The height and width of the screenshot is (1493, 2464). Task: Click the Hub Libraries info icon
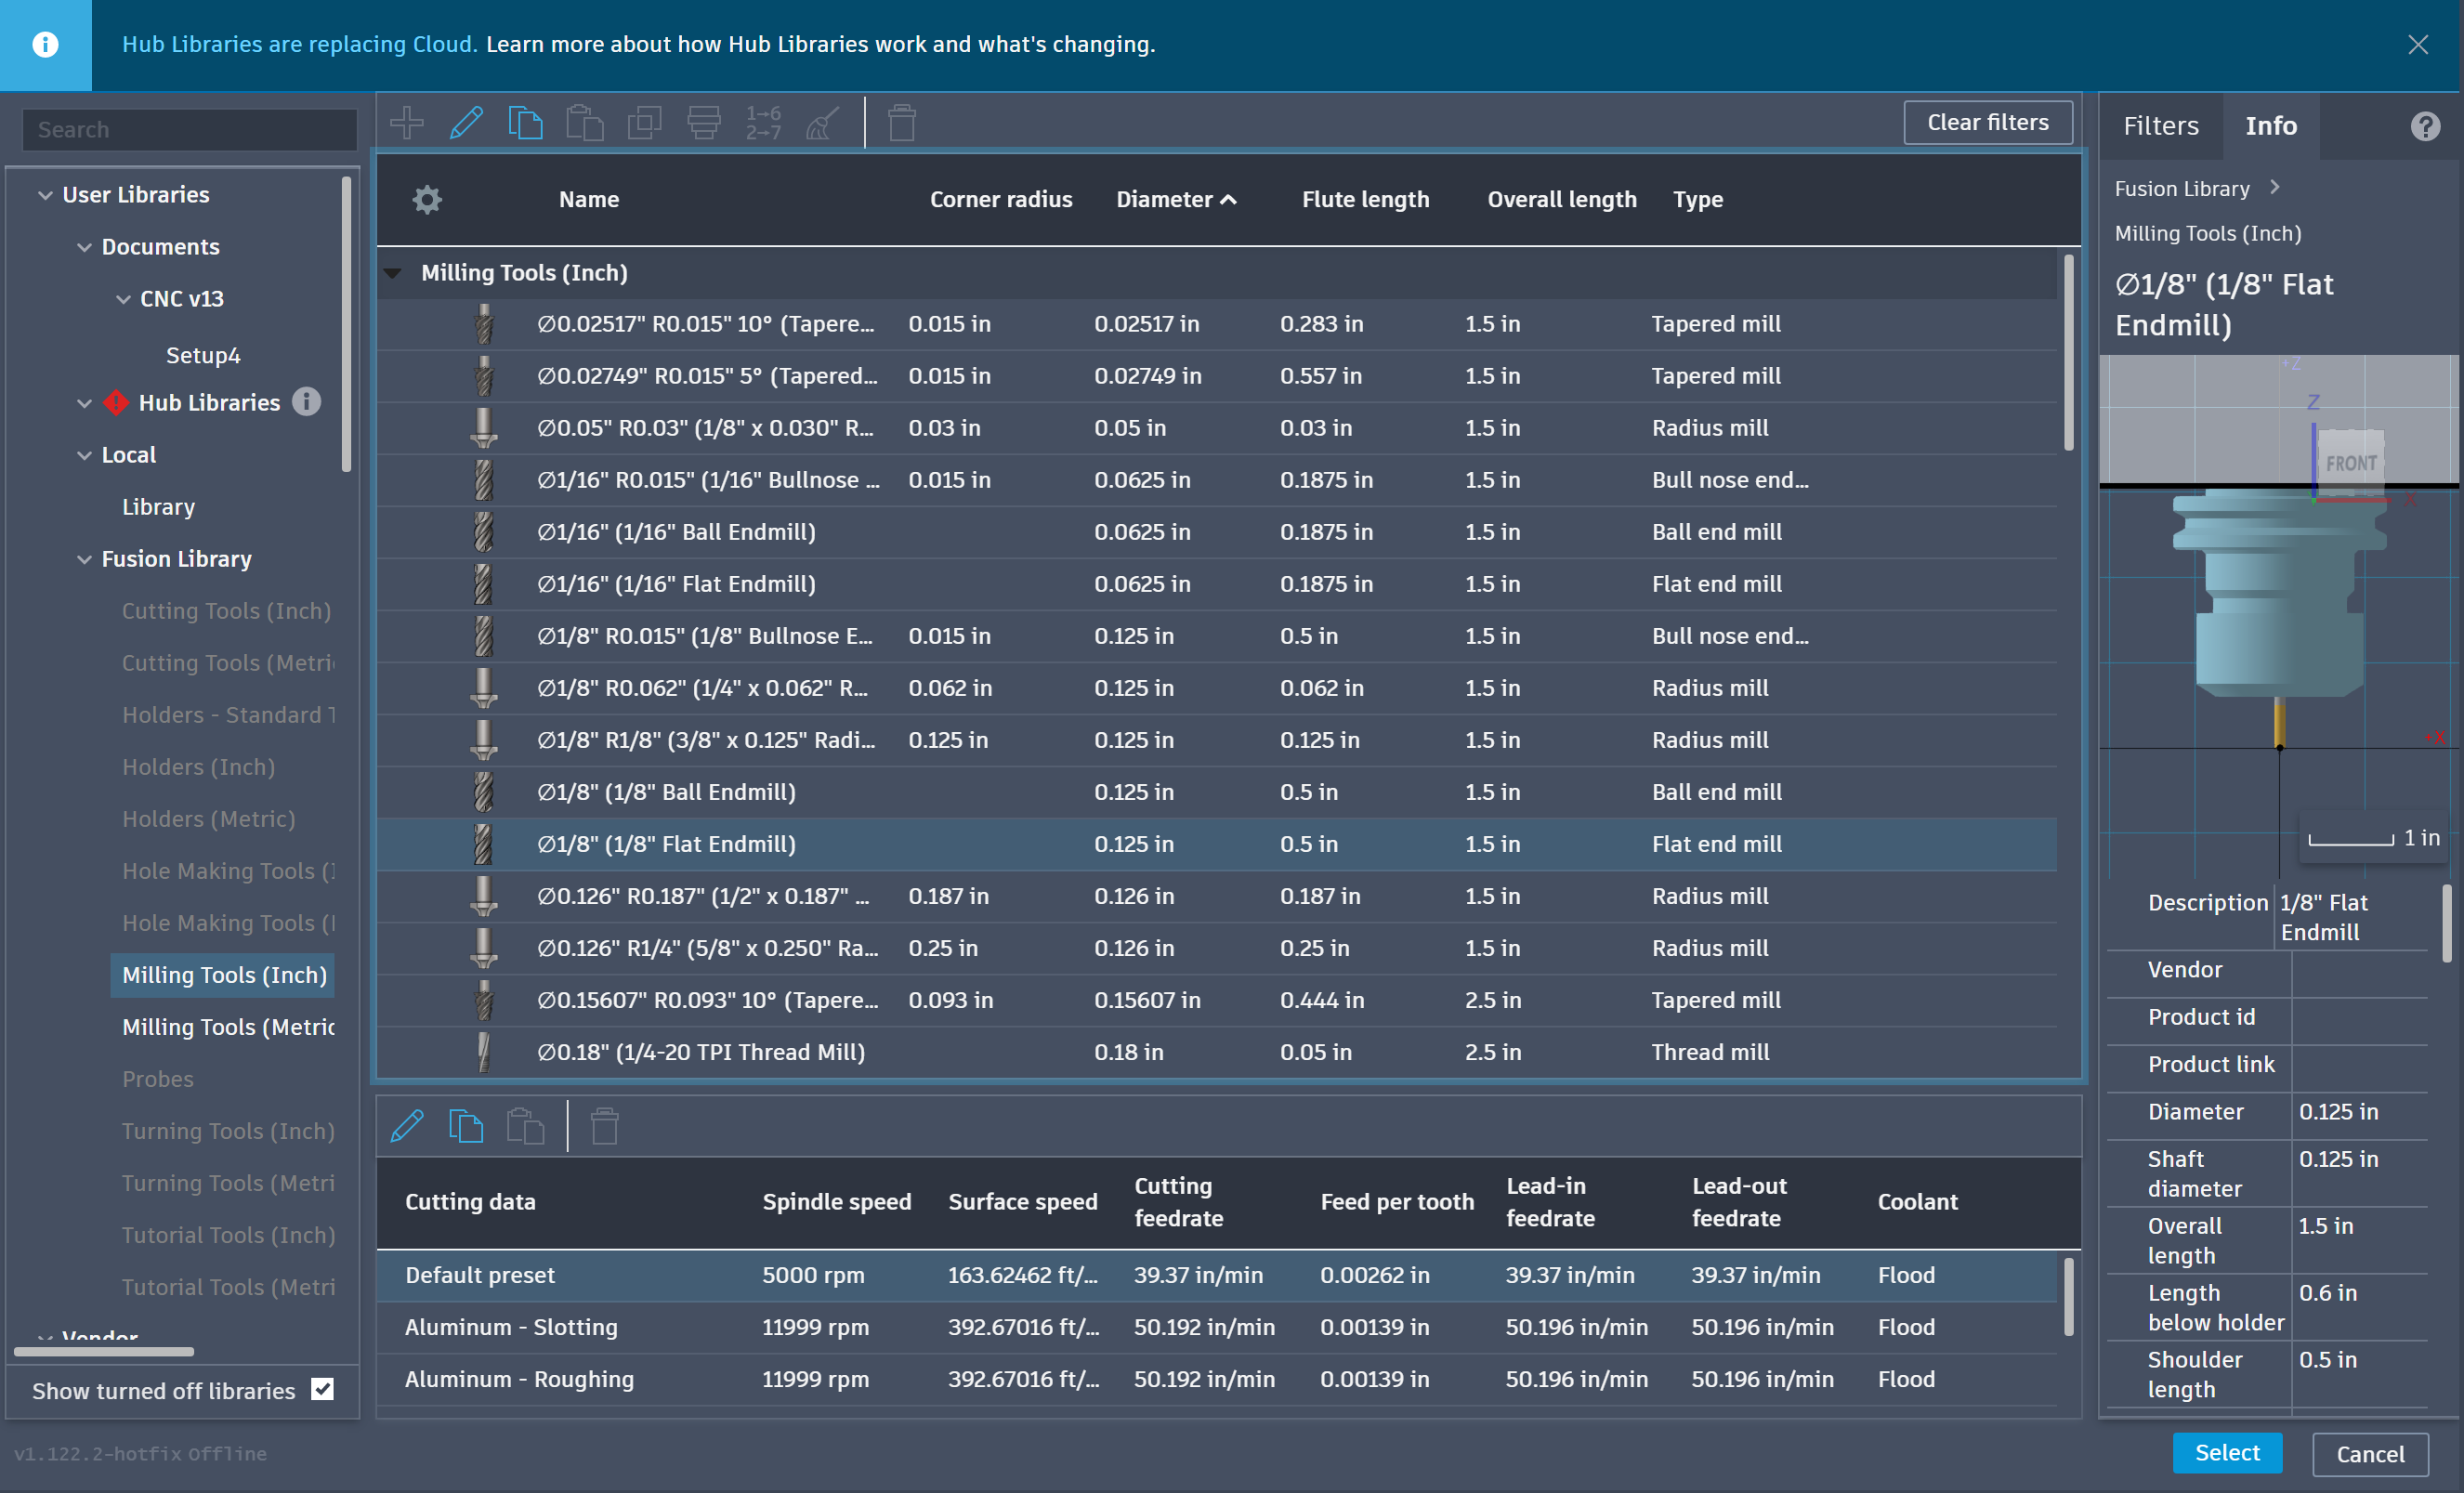[x=307, y=402]
